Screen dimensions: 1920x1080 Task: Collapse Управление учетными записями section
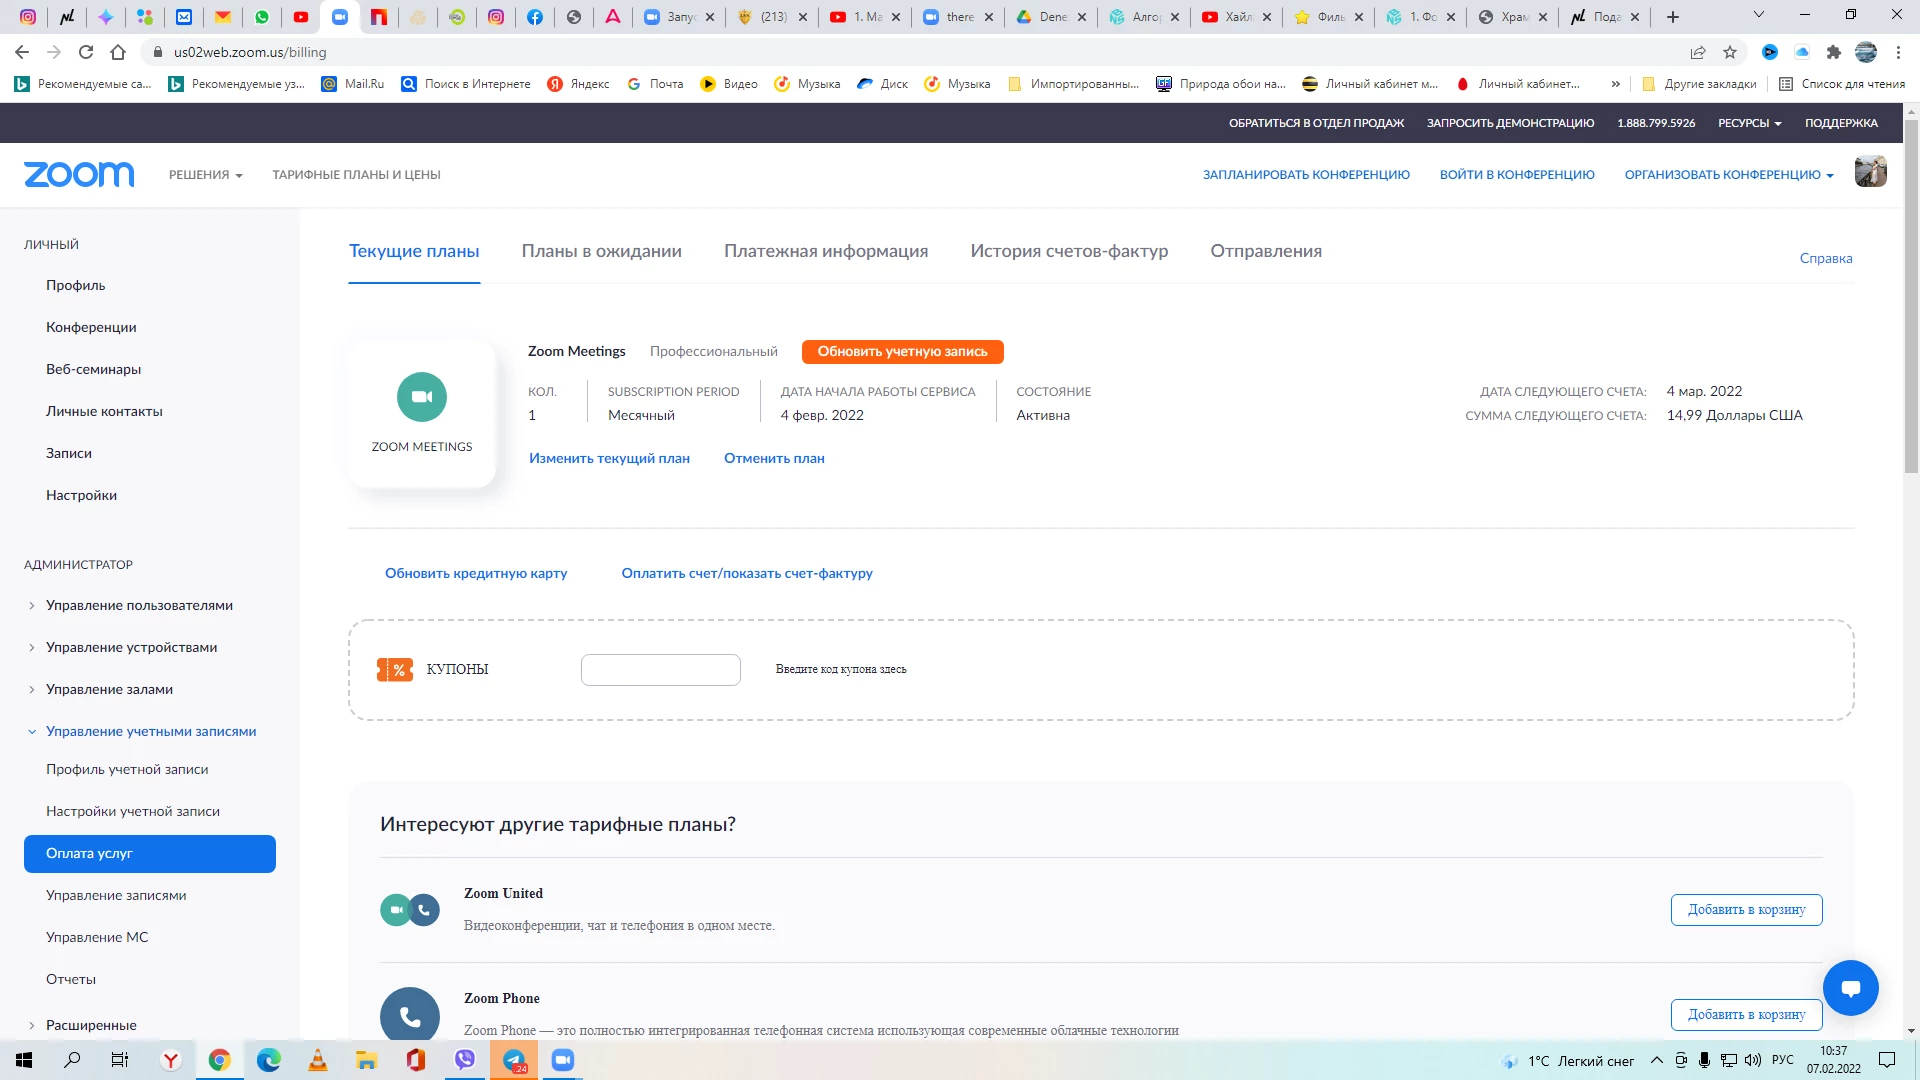pyautogui.click(x=150, y=731)
